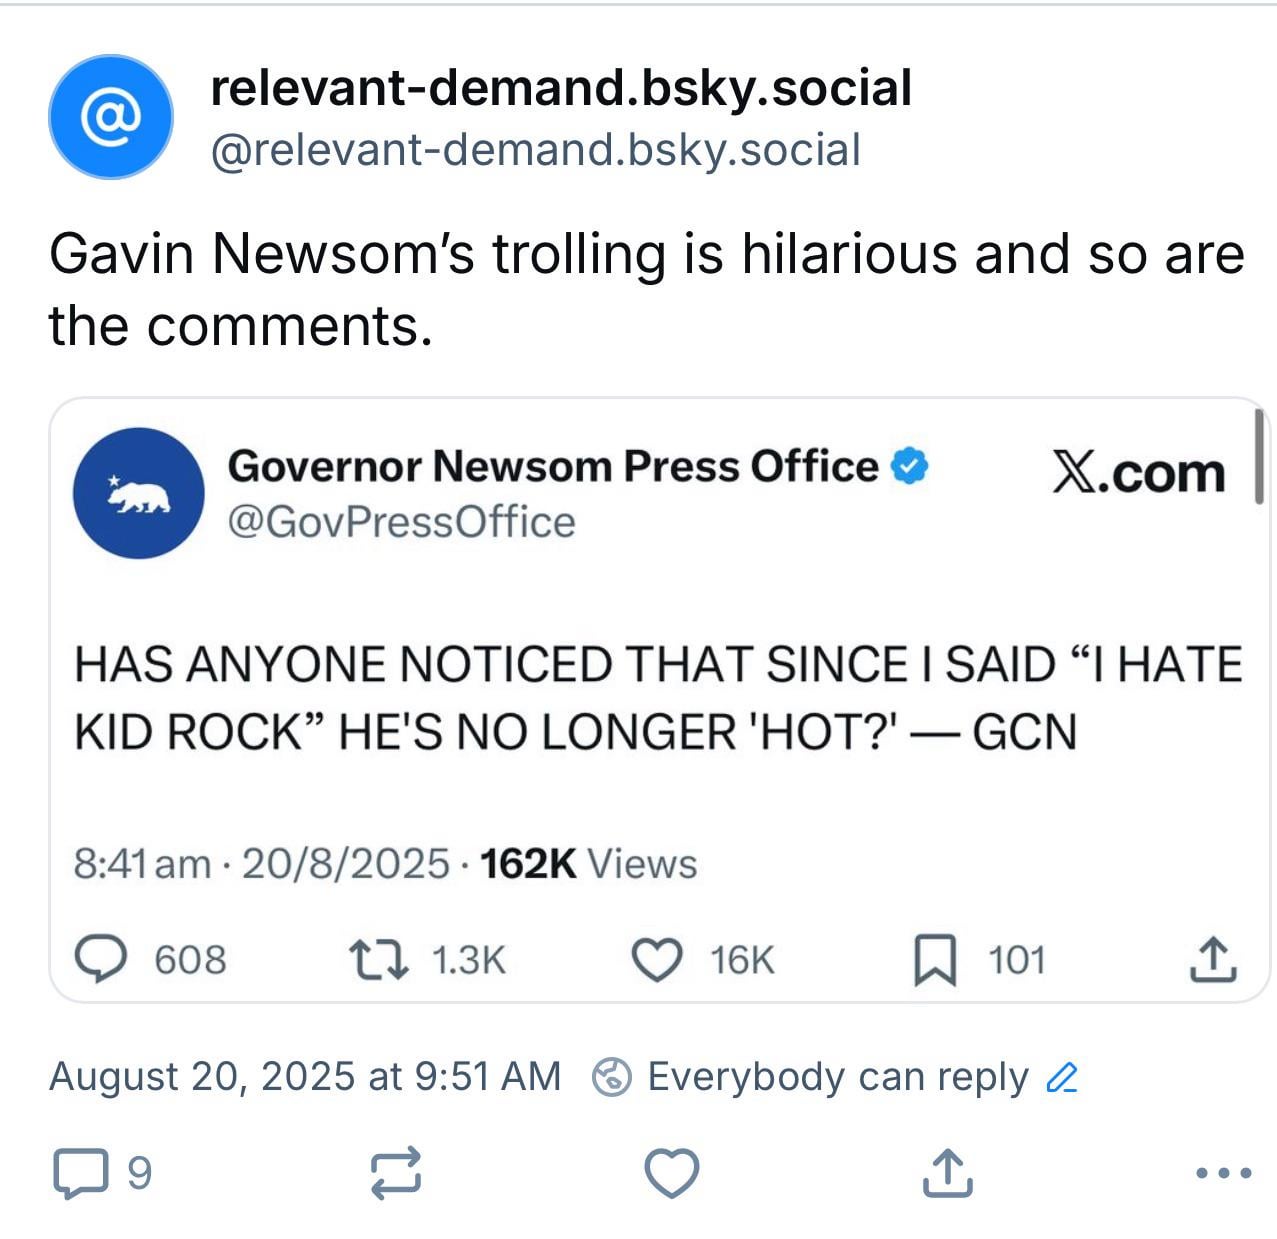
Task: Open the relevant-demand.bsky.social display name
Action: coord(561,88)
